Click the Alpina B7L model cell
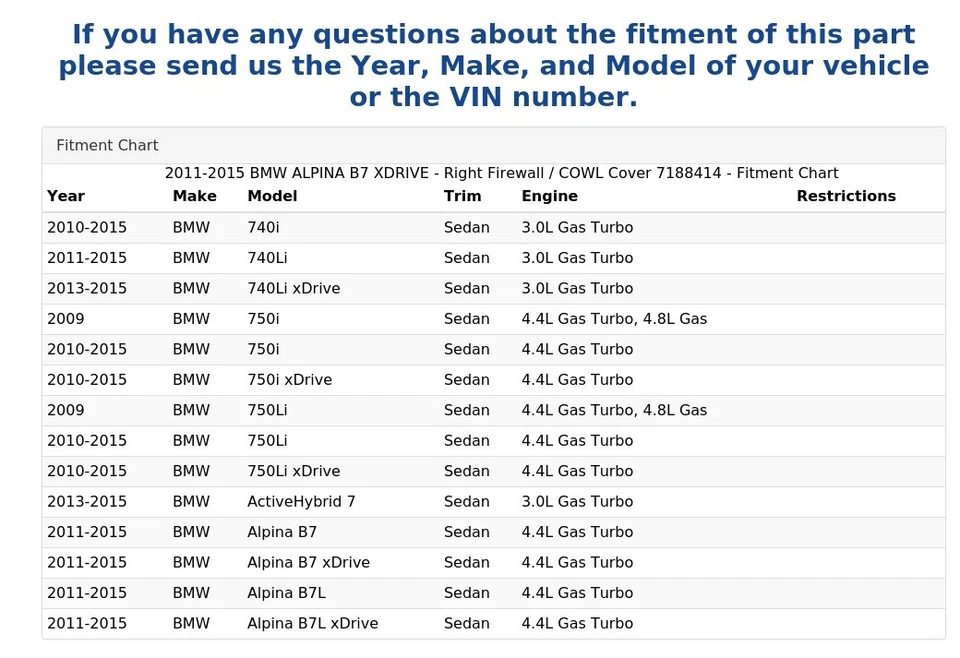 coord(286,593)
